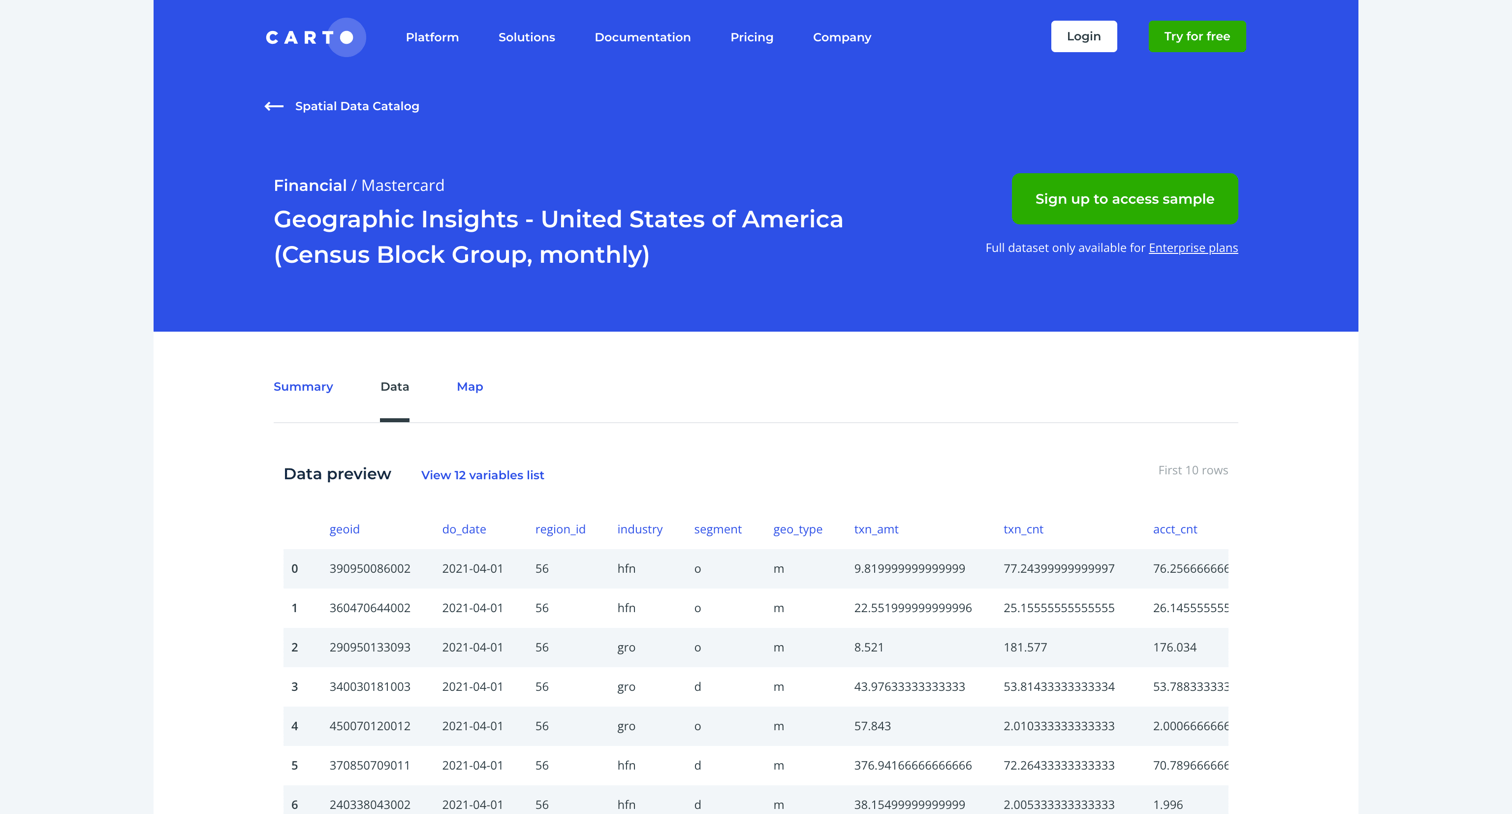Click geoid cell 450070120012

tap(370, 726)
